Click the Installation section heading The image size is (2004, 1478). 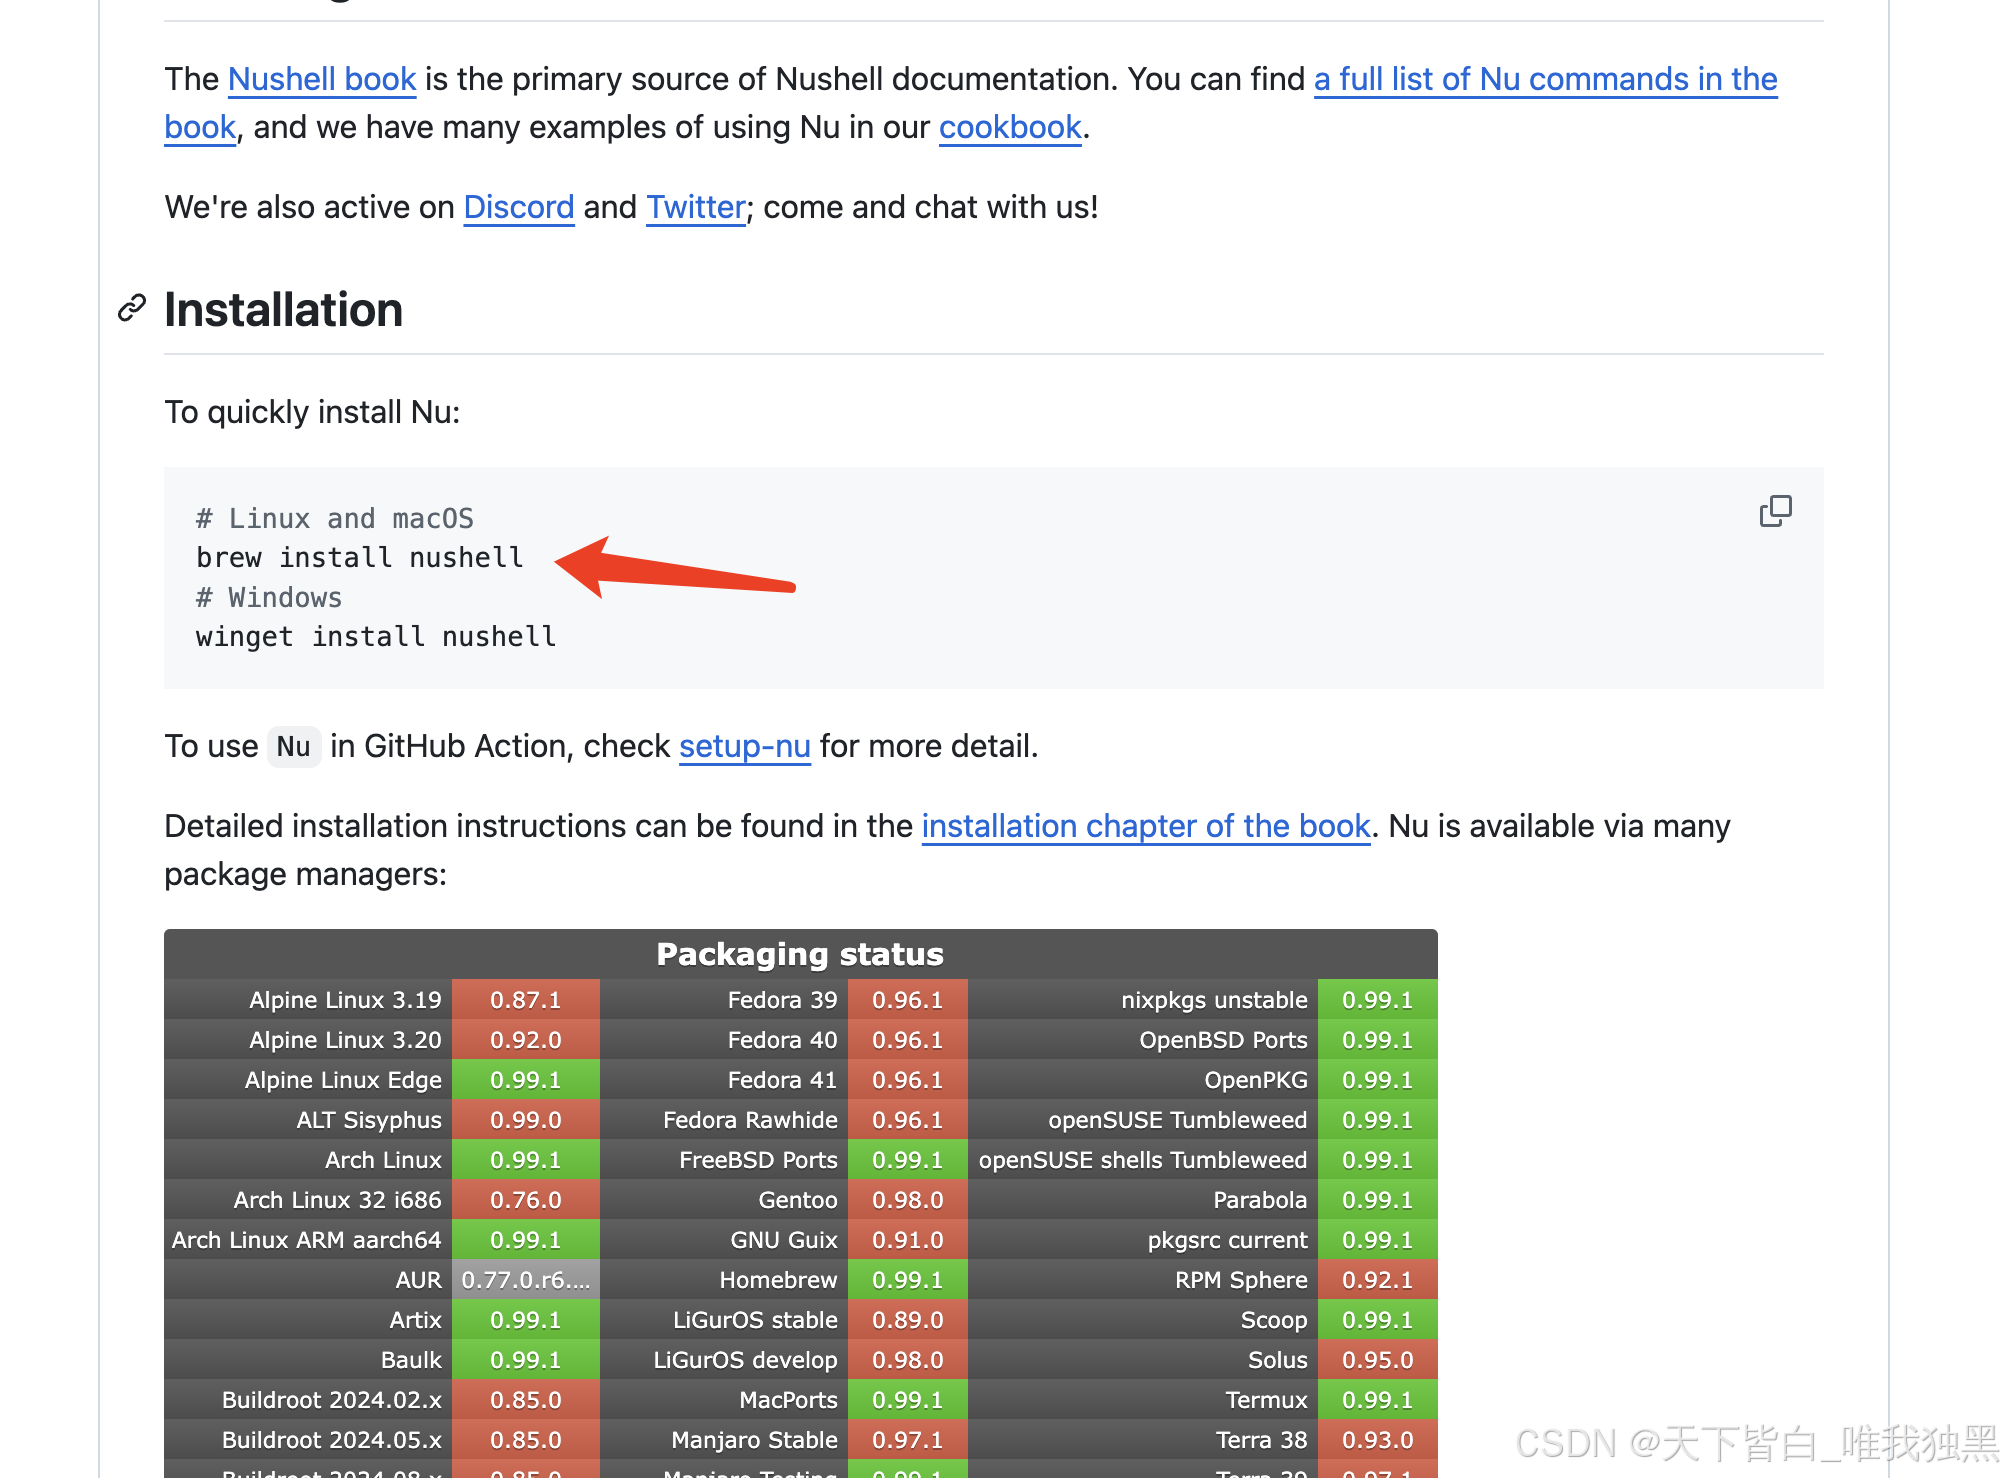point(283,310)
